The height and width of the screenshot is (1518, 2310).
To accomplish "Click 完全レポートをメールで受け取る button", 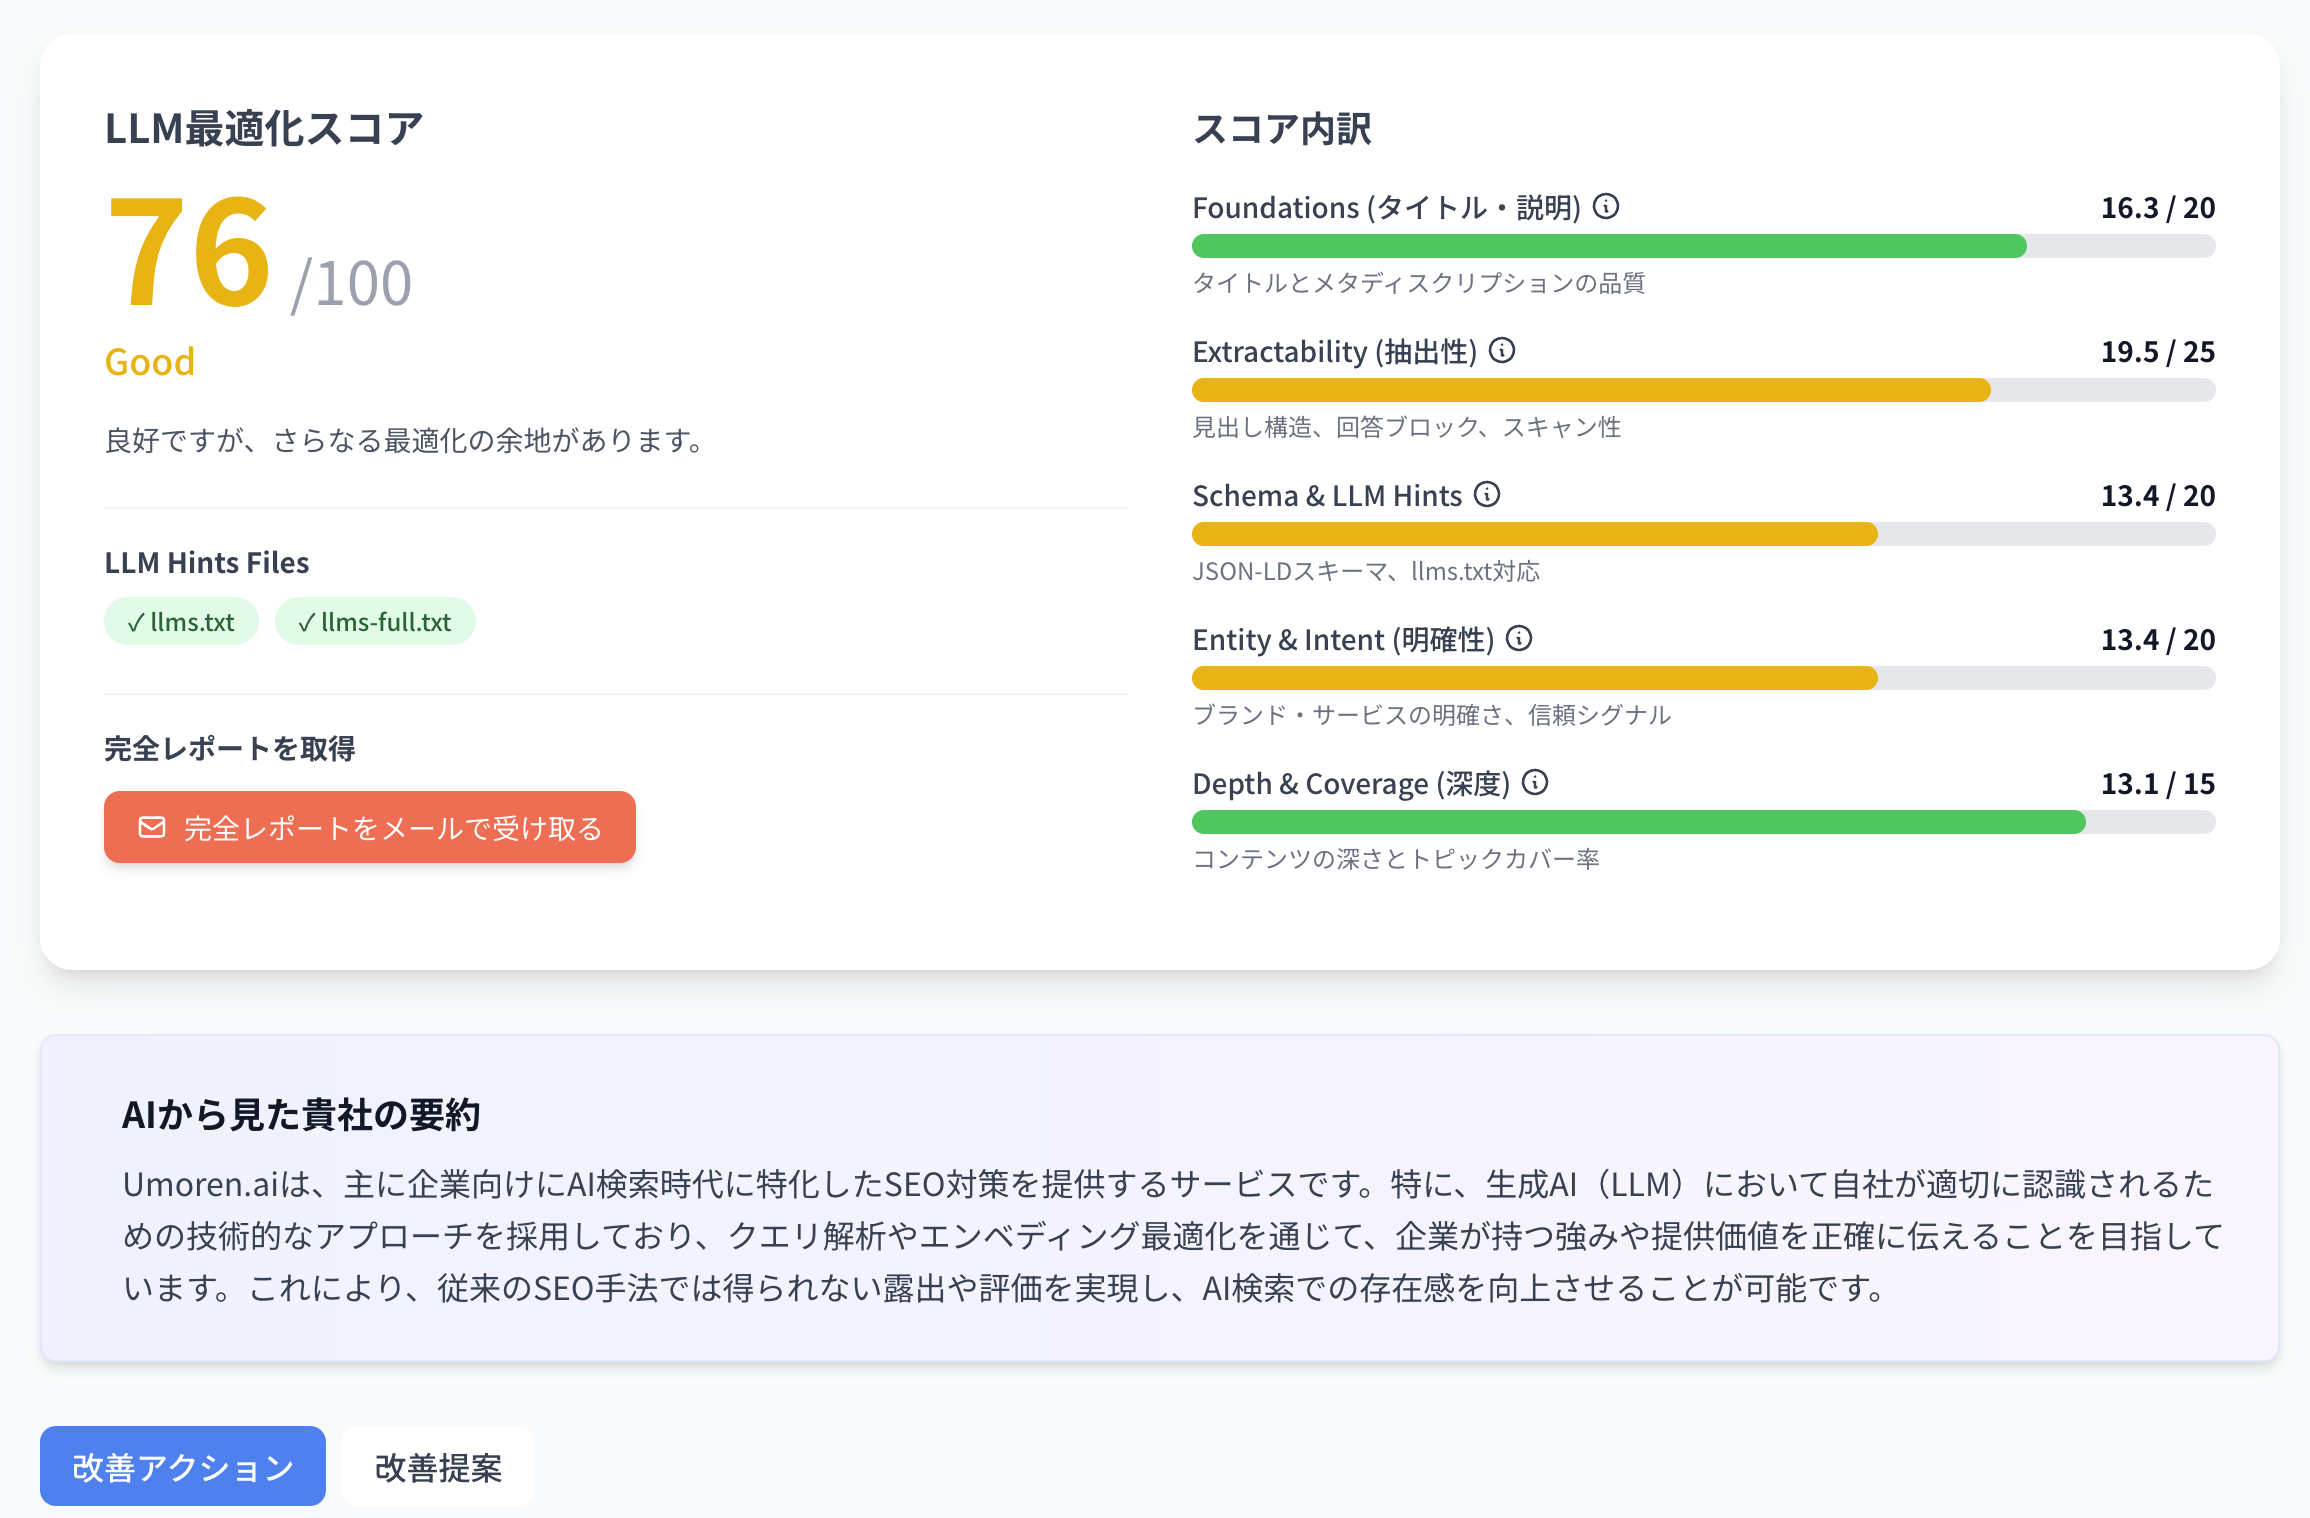I will (x=369, y=827).
